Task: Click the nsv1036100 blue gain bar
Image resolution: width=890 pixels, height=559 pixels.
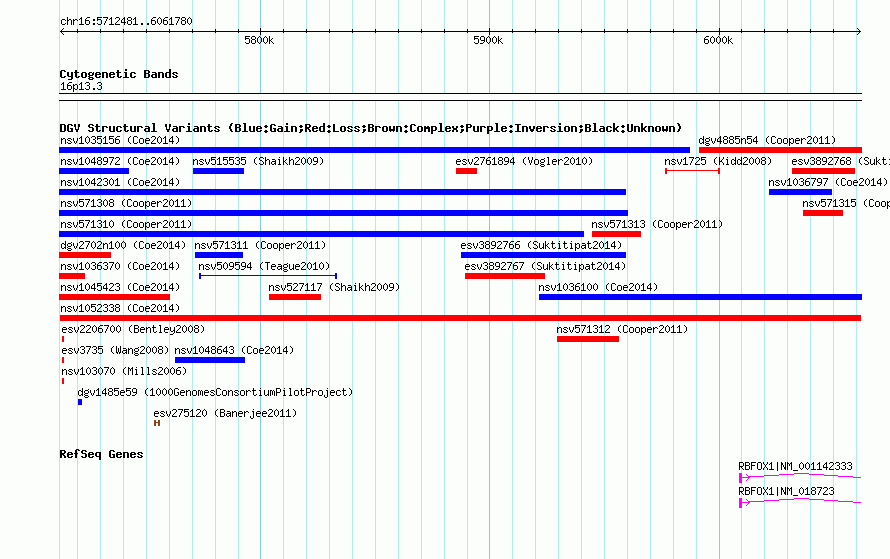Action: [x=700, y=297]
